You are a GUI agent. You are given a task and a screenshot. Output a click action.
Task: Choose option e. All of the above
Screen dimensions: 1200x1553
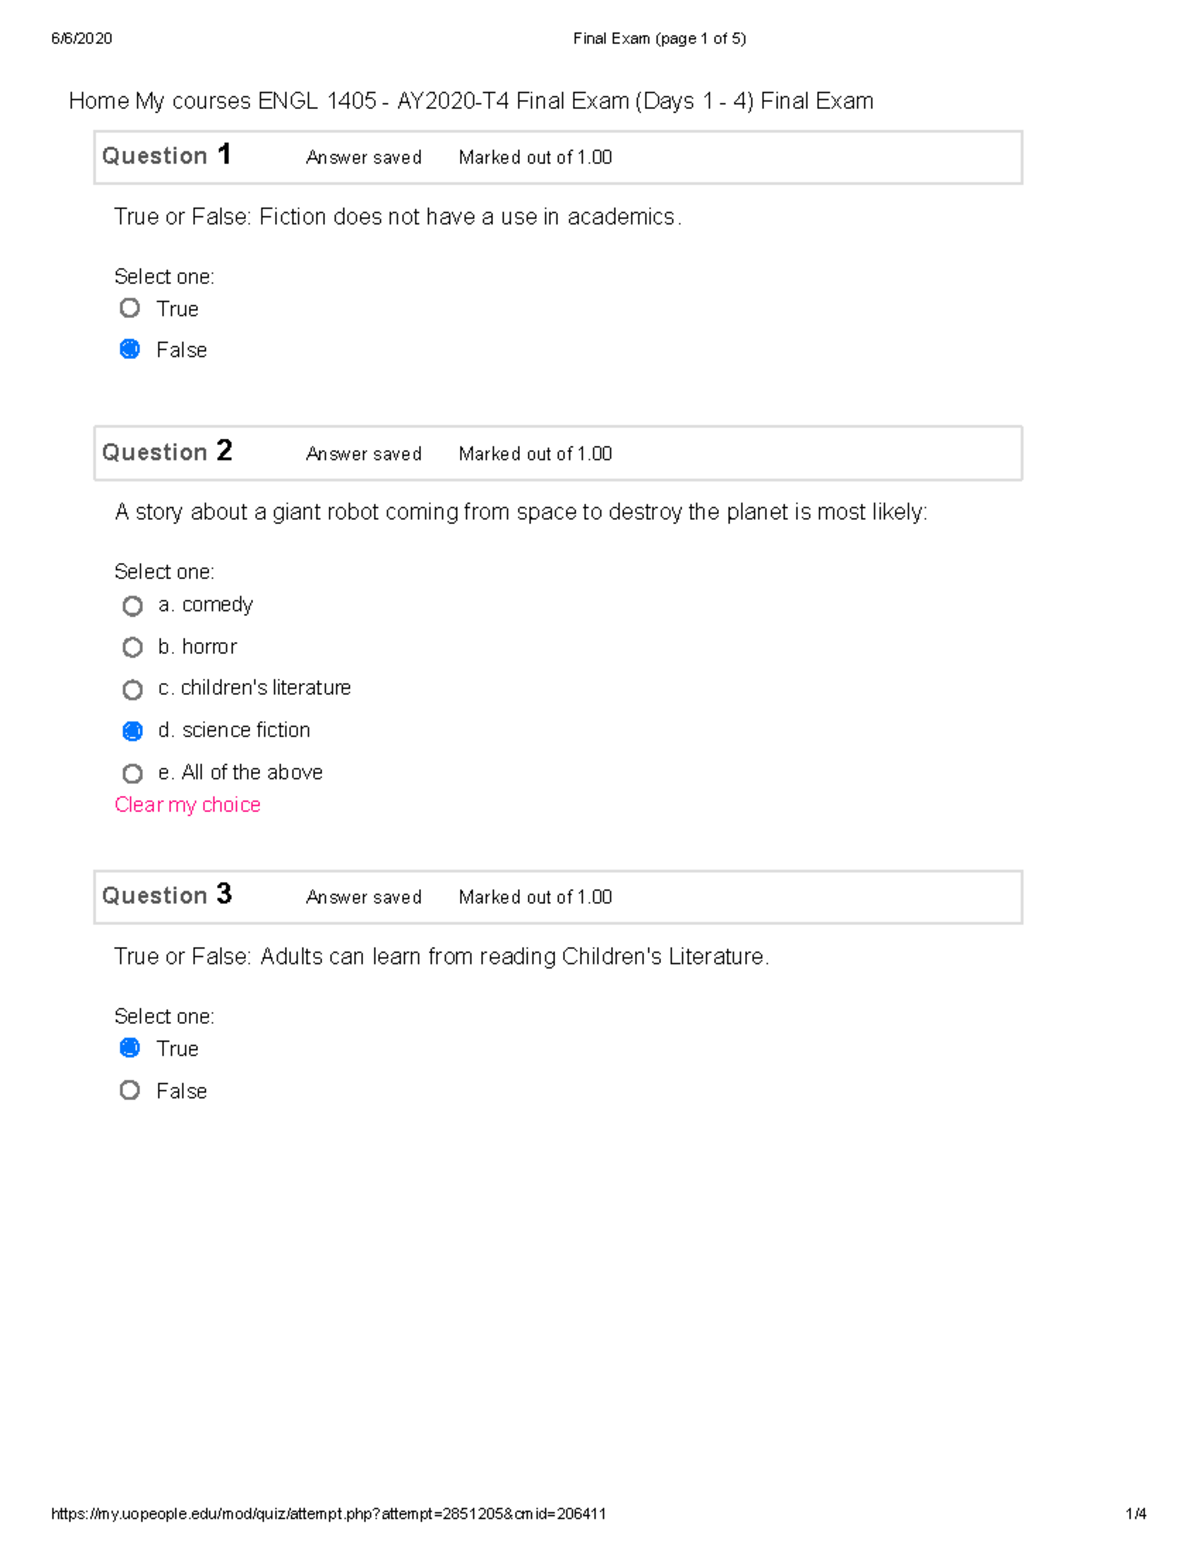132,773
